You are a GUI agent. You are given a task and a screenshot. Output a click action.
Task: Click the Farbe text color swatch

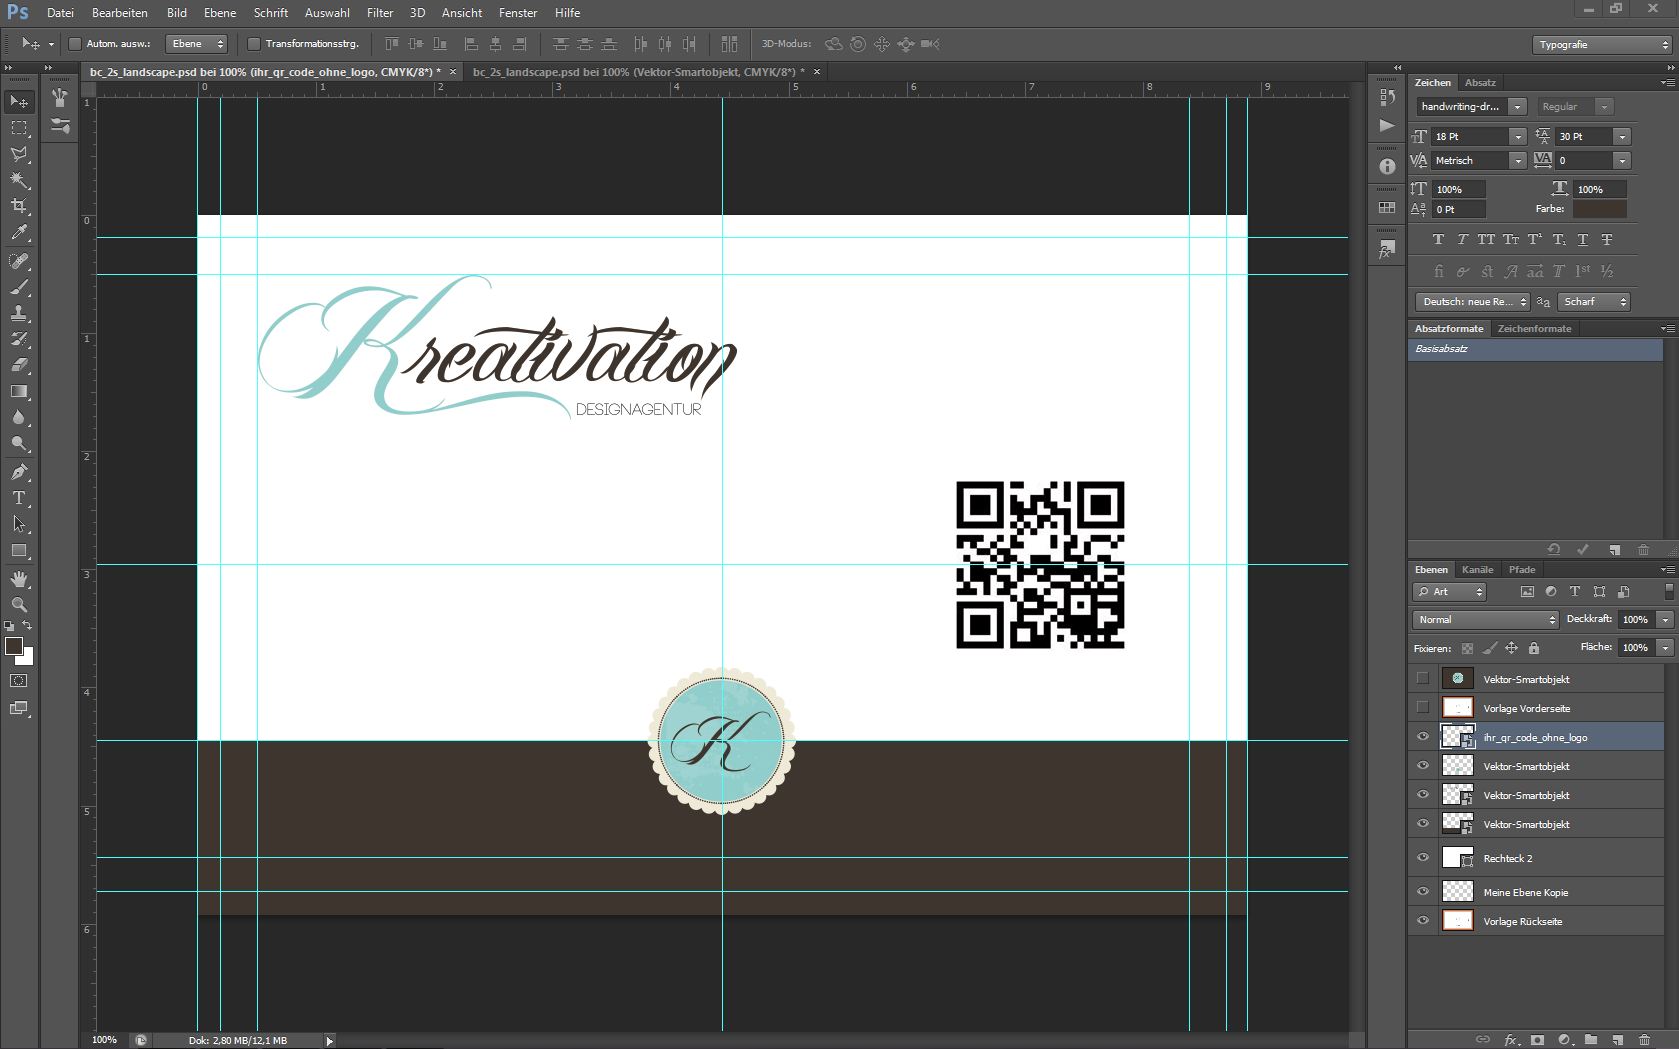coord(1599,209)
